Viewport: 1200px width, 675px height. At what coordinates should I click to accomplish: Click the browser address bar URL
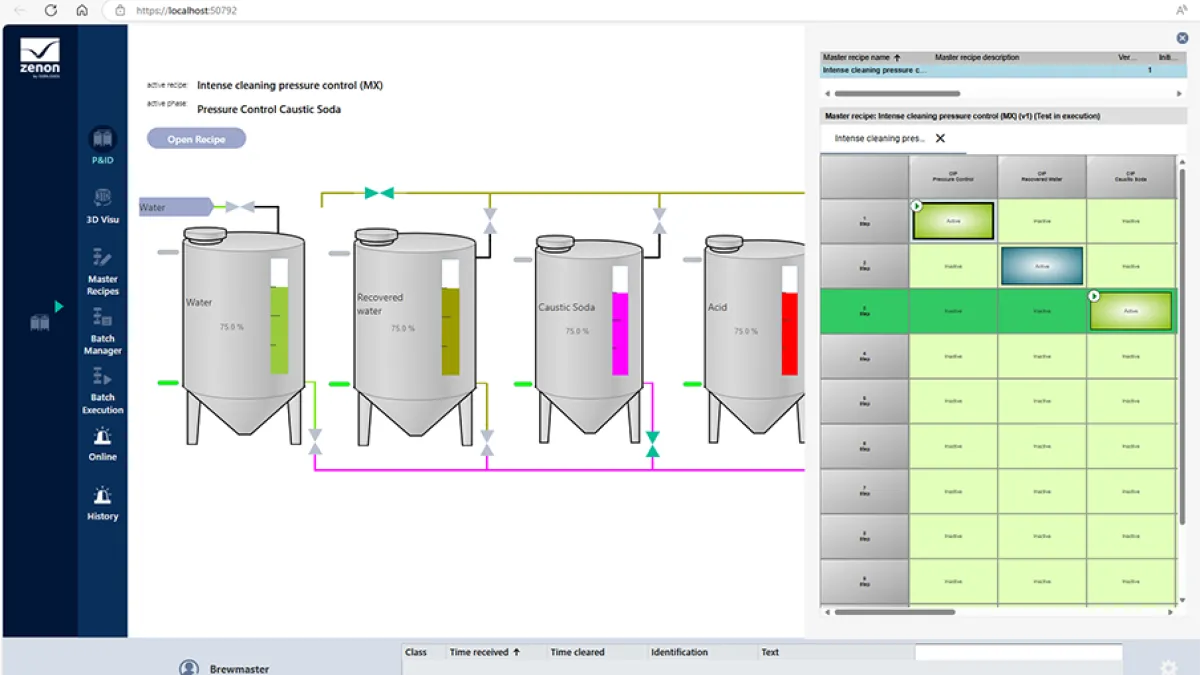186,10
